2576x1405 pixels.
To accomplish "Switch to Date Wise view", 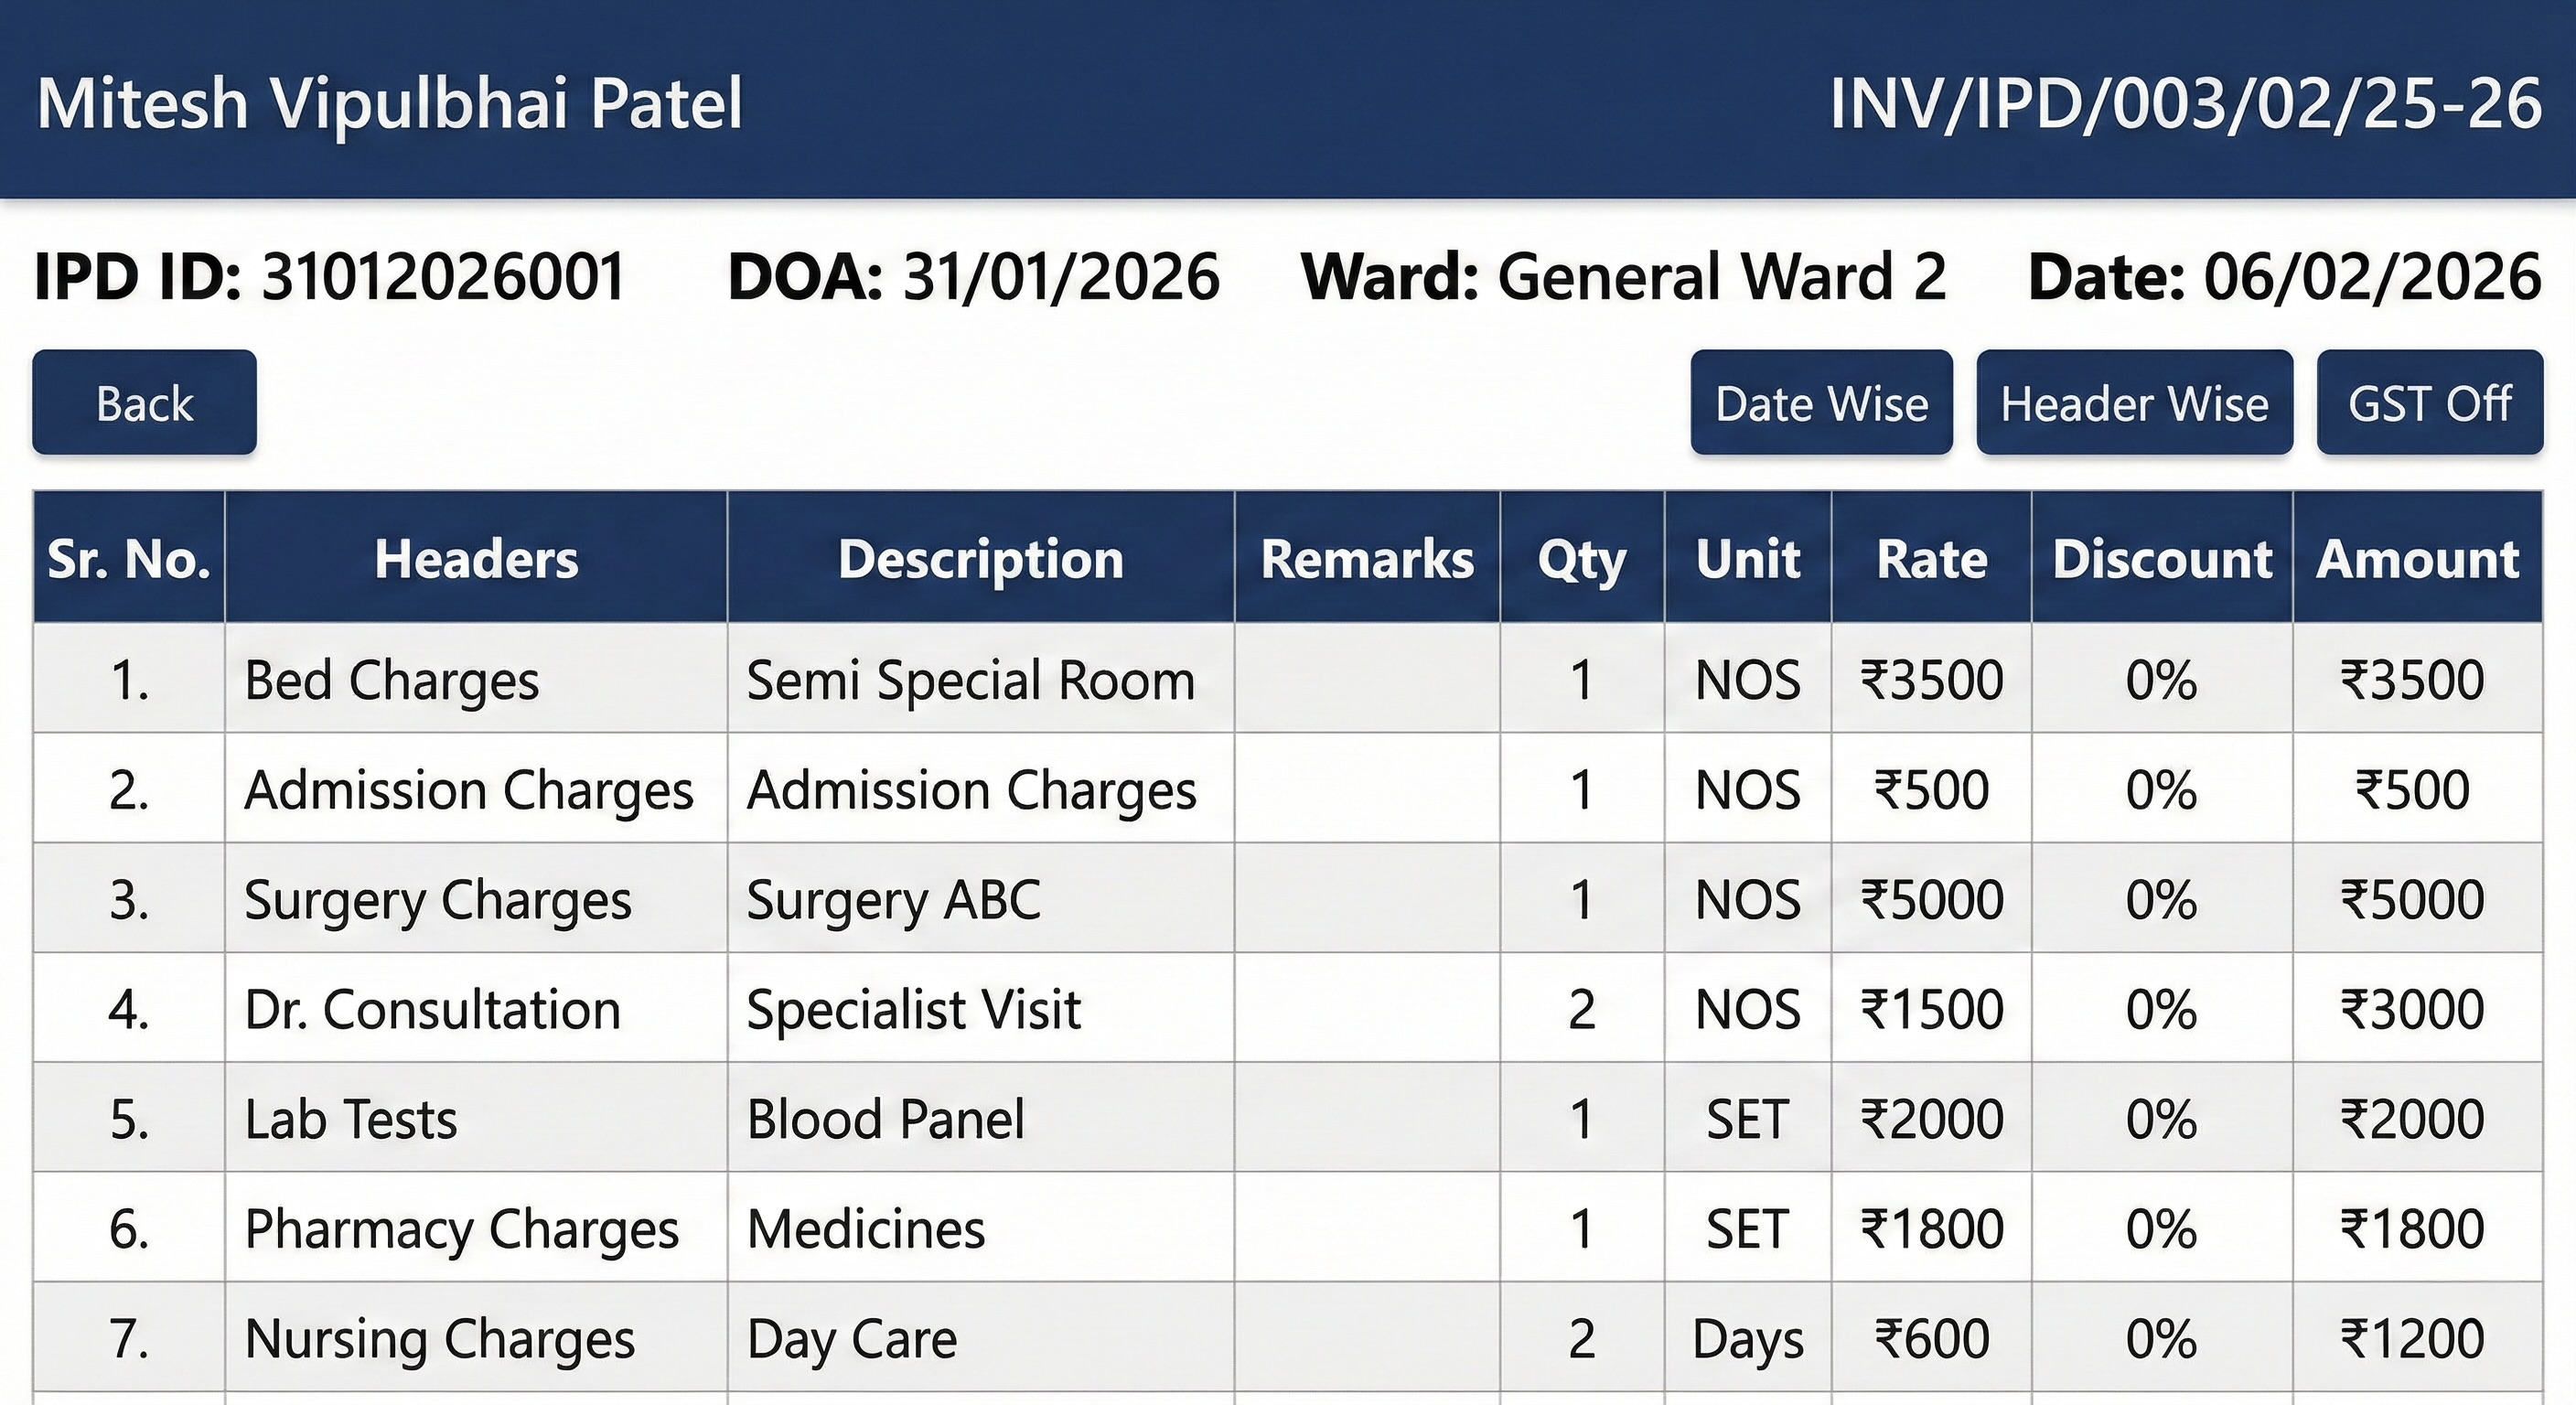I will 1821,403.
